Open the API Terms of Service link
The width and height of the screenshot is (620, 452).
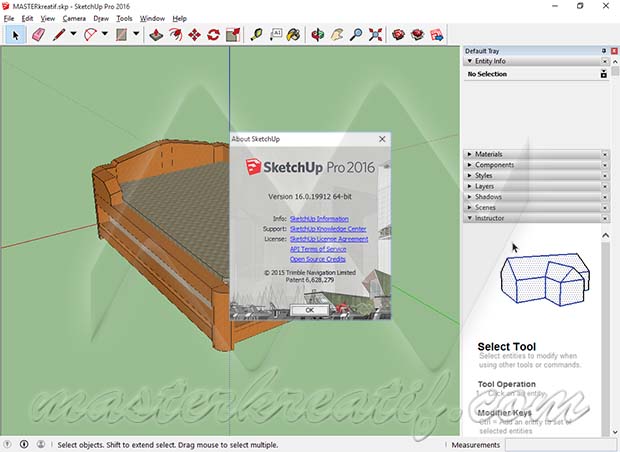318,249
